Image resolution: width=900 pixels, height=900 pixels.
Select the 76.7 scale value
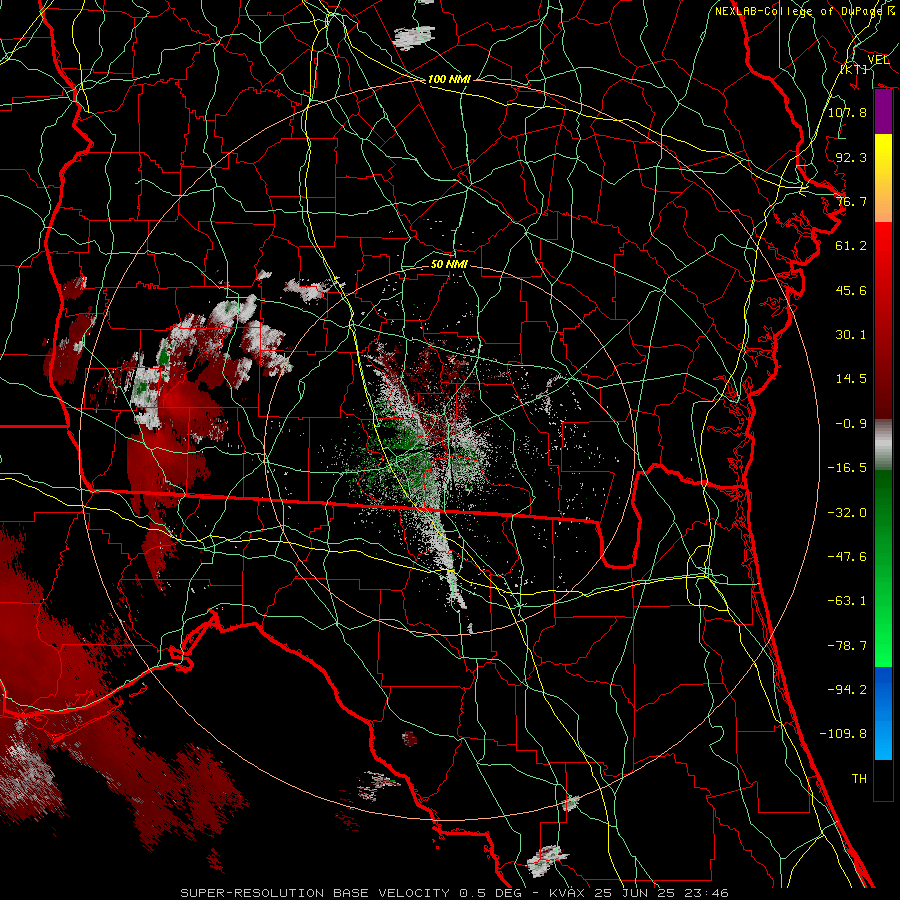click(x=851, y=201)
